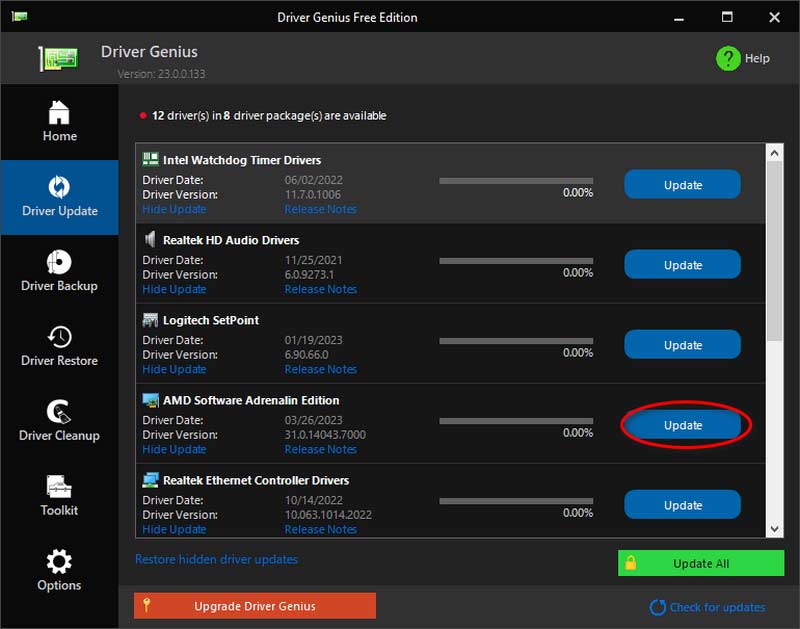This screenshot has width=800, height=629.
Task: Click driver date 01/19/2023
Action: click(x=313, y=340)
